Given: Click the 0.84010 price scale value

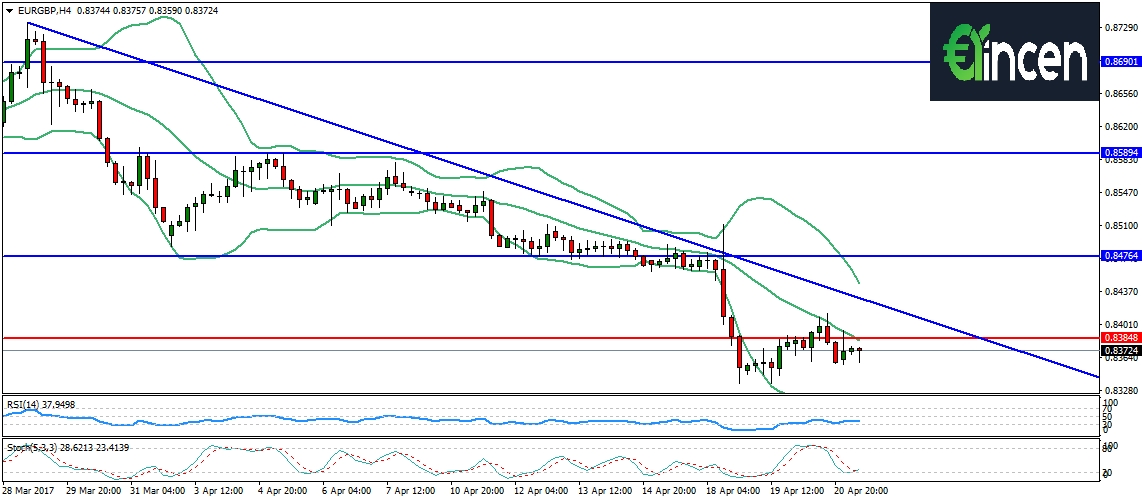Looking at the screenshot, I should [1120, 324].
